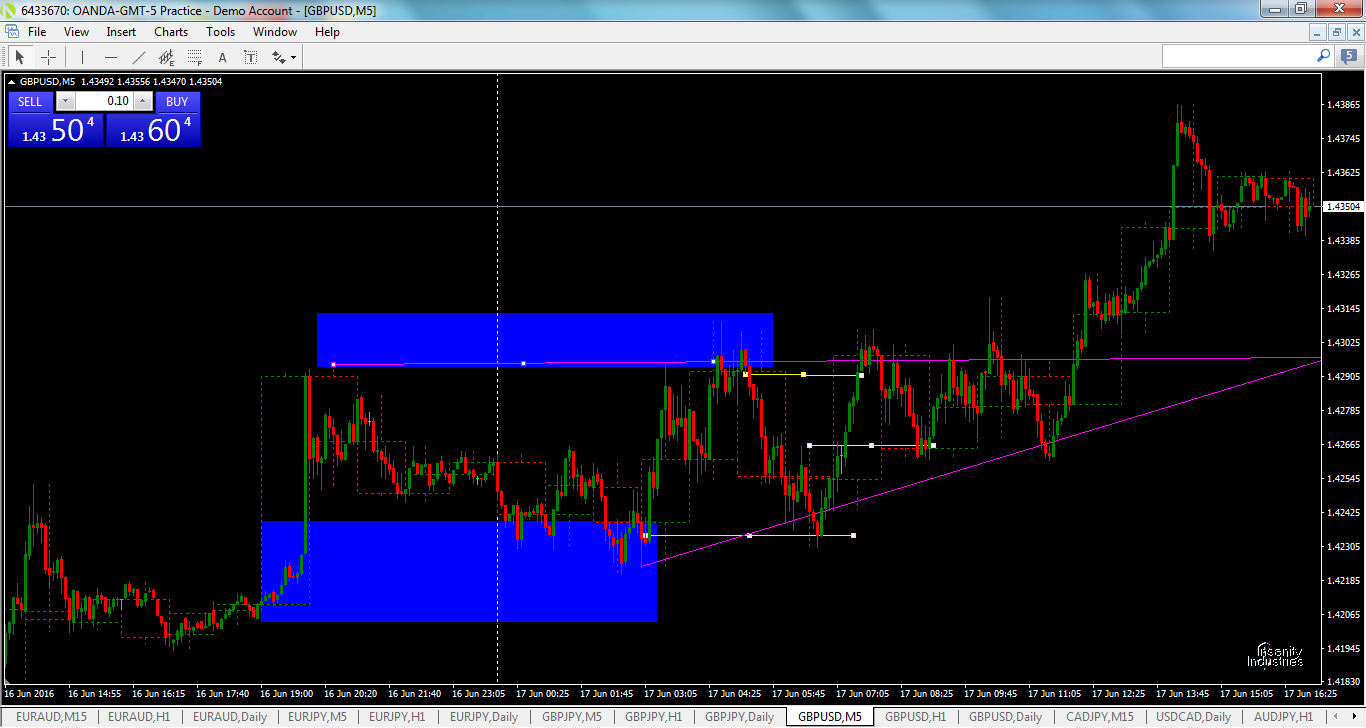The height and width of the screenshot is (728, 1366).
Task: Select the cursor pointer tool
Action: 20,56
